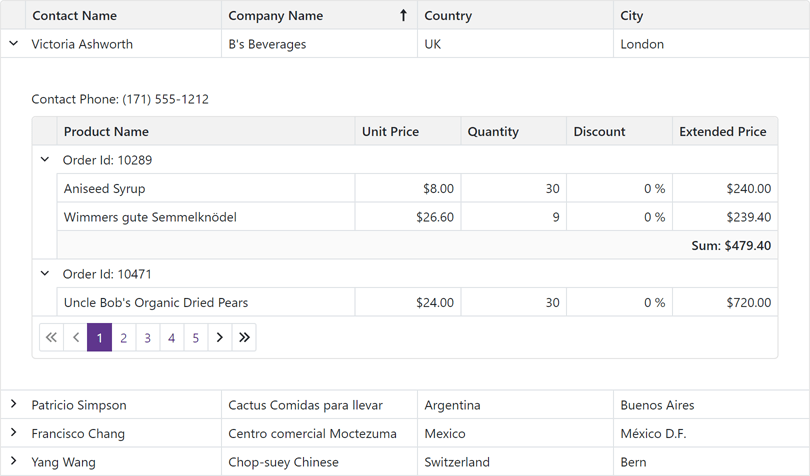Go to next page in pager
The image size is (810, 476).
tap(220, 338)
